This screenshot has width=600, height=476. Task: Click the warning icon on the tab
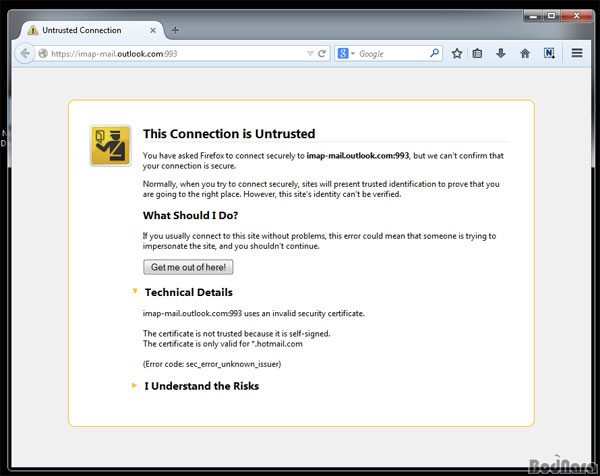coord(33,30)
